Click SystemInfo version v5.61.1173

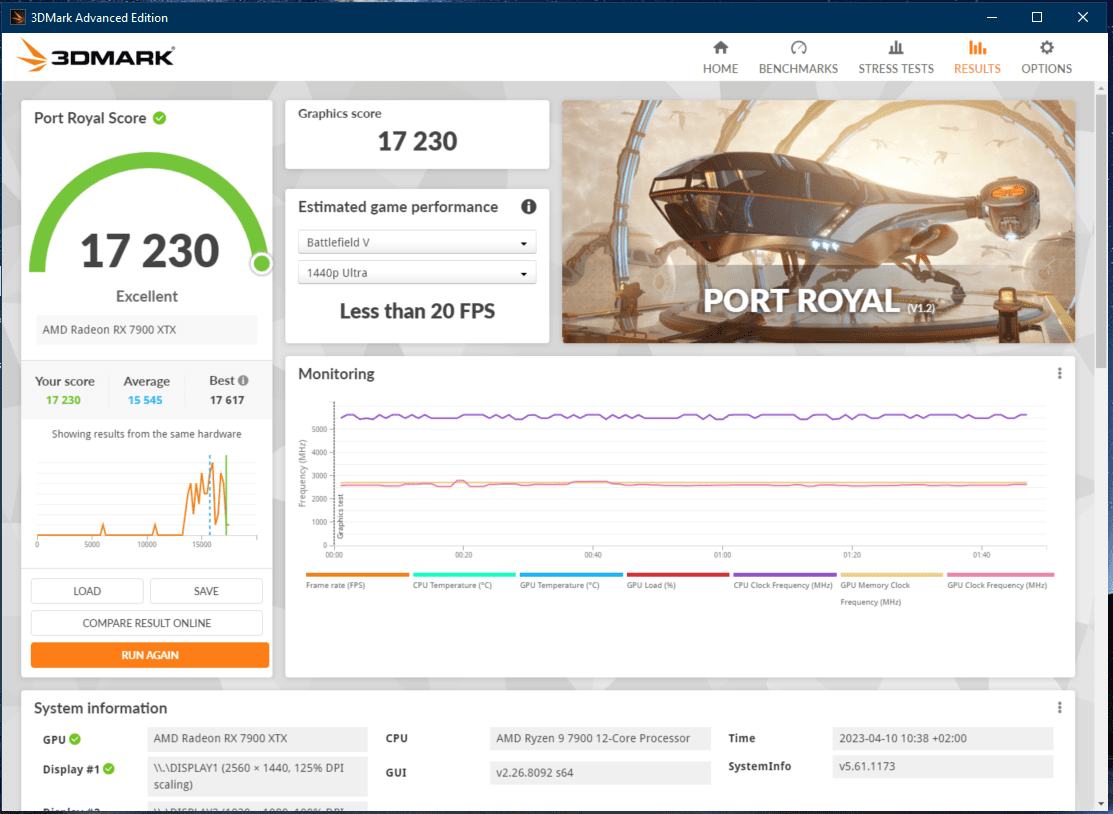click(x=943, y=766)
